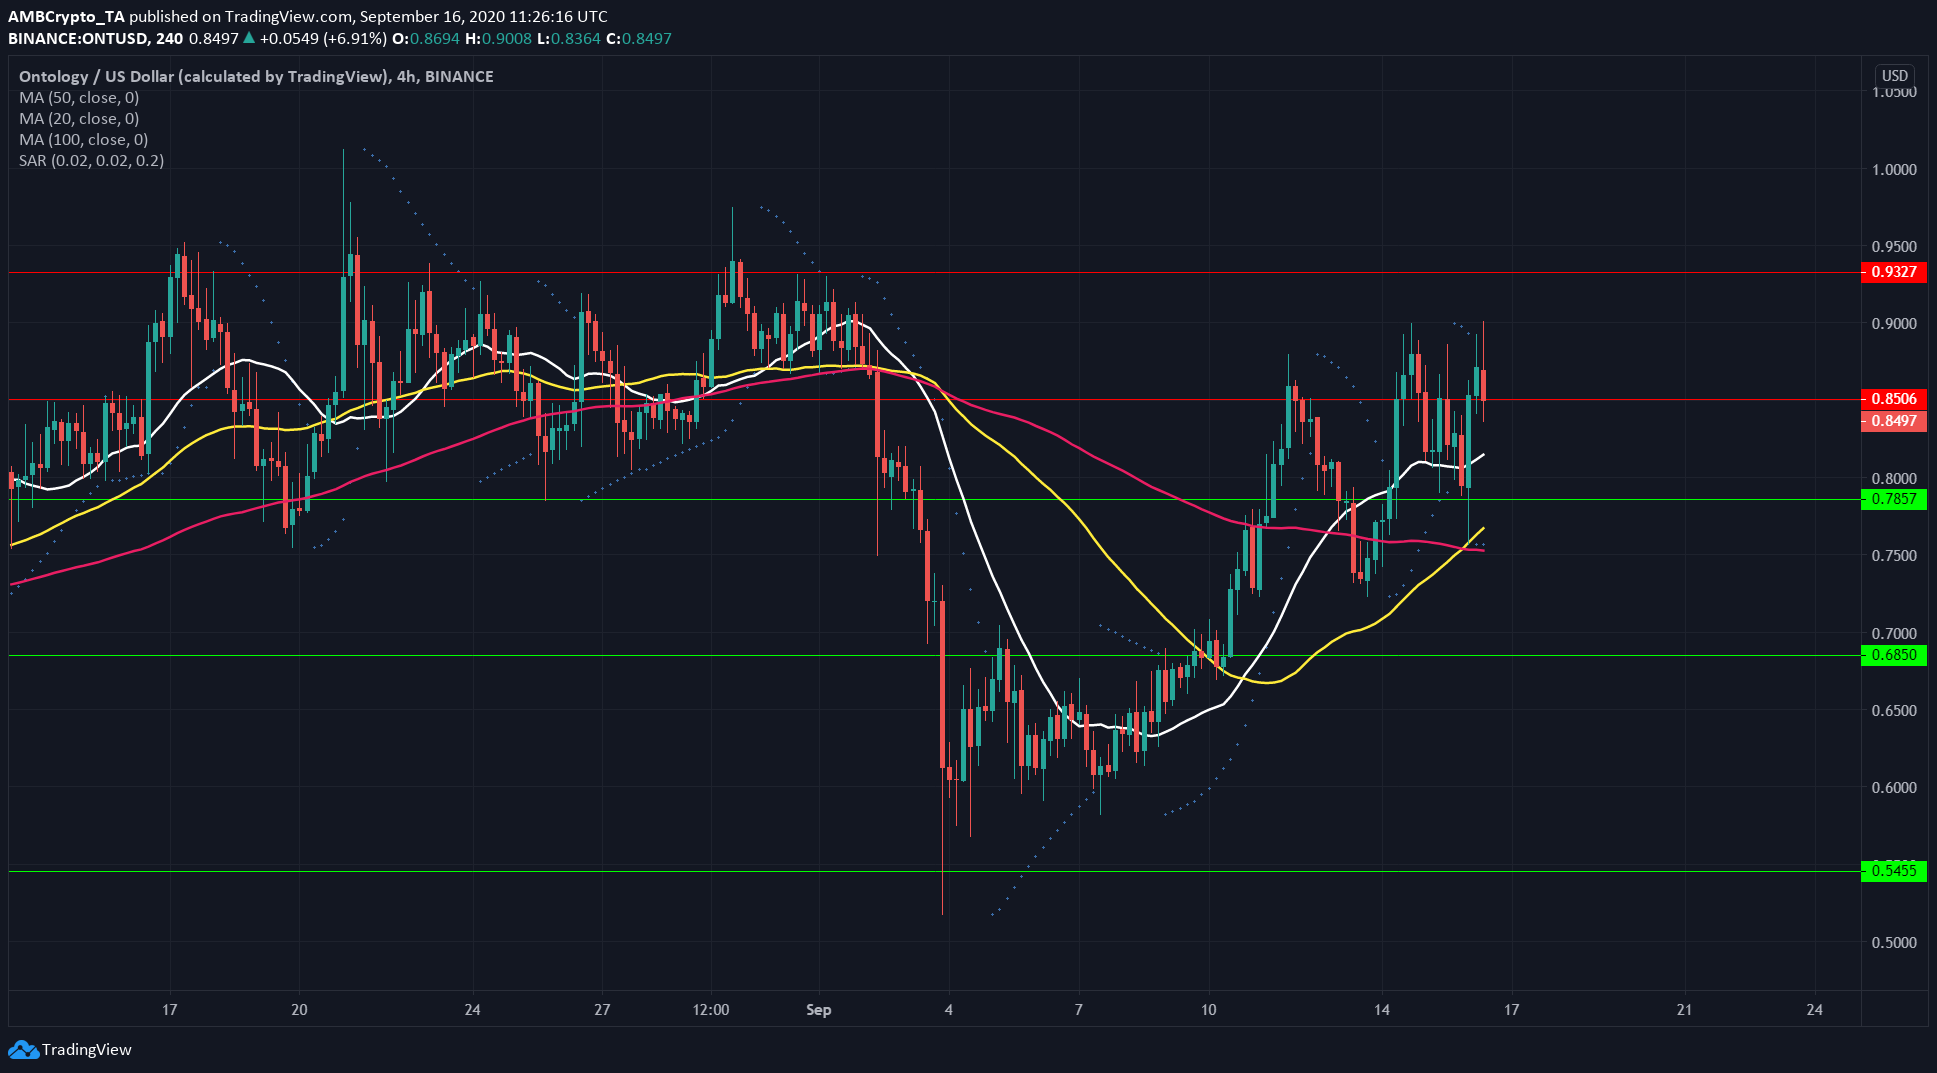Screen dimensions: 1937x1073
Task: Click the 24 date label at right end
Action: coord(1815,1010)
